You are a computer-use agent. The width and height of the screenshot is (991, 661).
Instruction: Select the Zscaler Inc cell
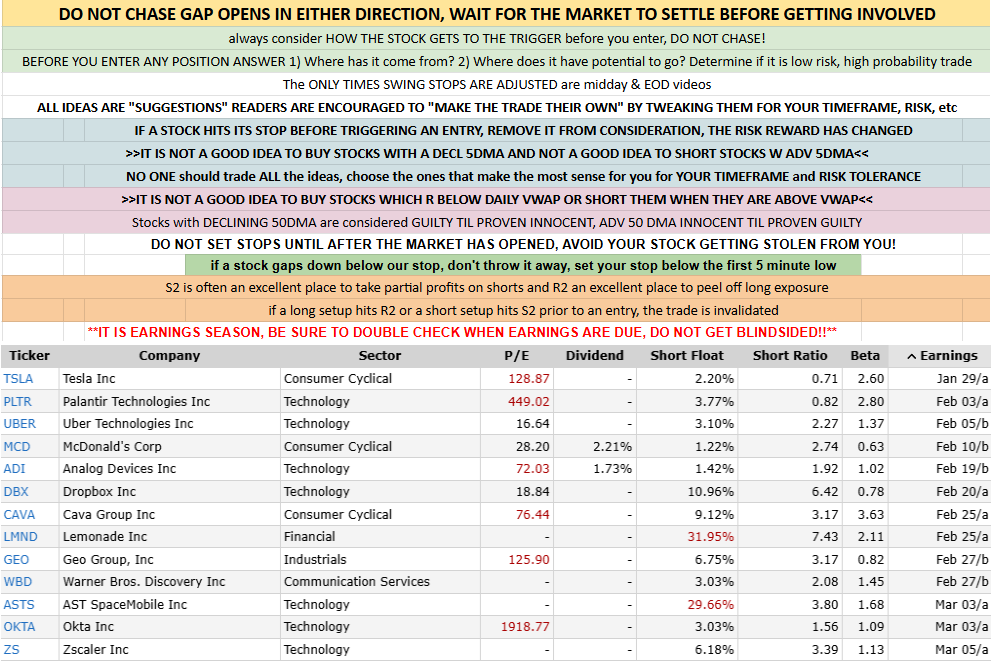(169, 649)
